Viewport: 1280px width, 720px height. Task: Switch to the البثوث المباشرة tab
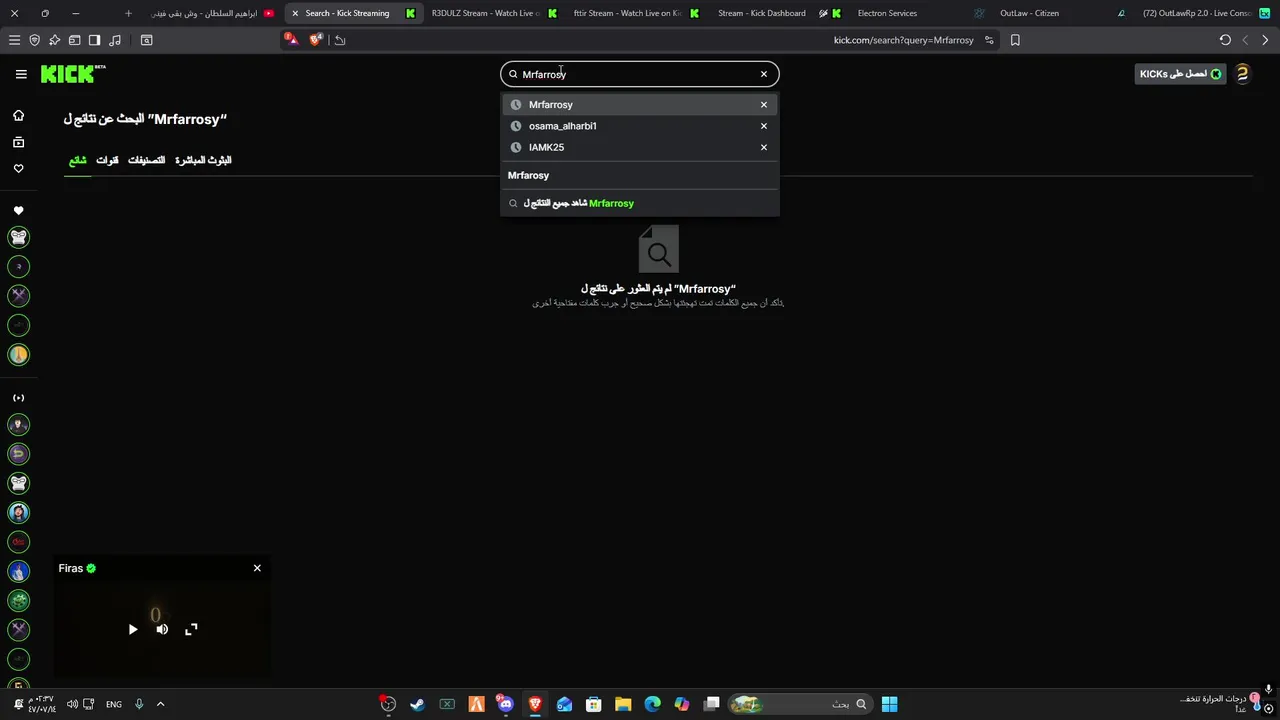(203, 160)
